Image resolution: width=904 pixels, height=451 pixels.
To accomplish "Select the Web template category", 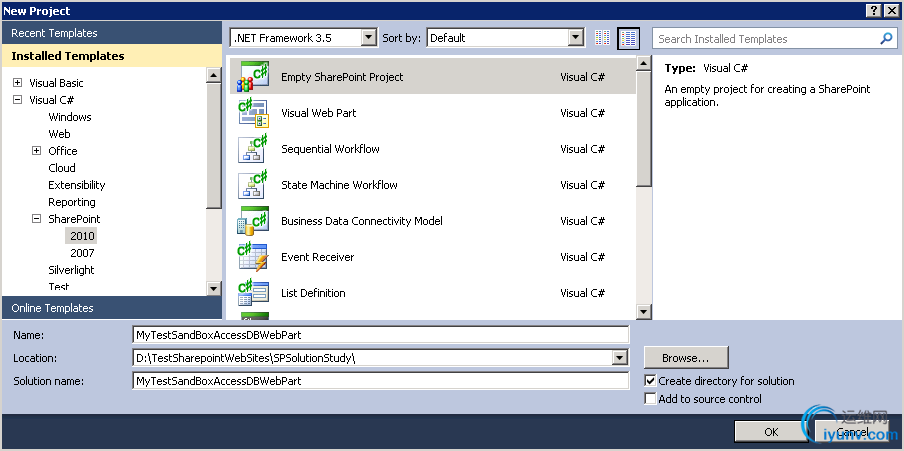I will click(x=59, y=134).
